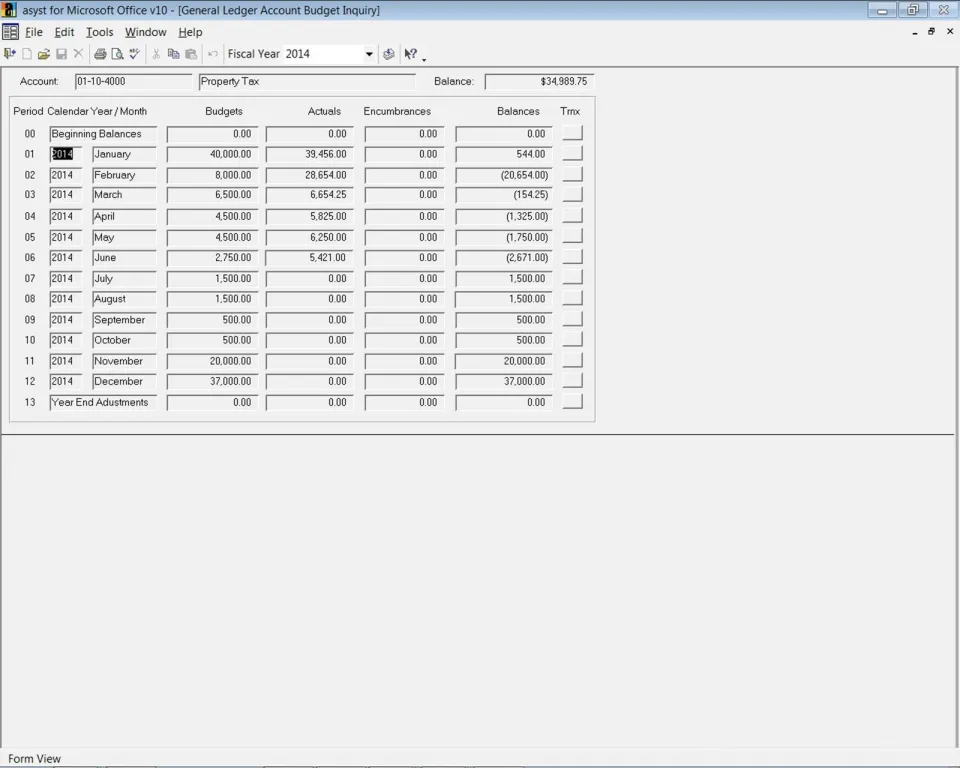Click the January budget value 40,000.00
Viewport: 960px width, 768px height.
(x=212, y=154)
